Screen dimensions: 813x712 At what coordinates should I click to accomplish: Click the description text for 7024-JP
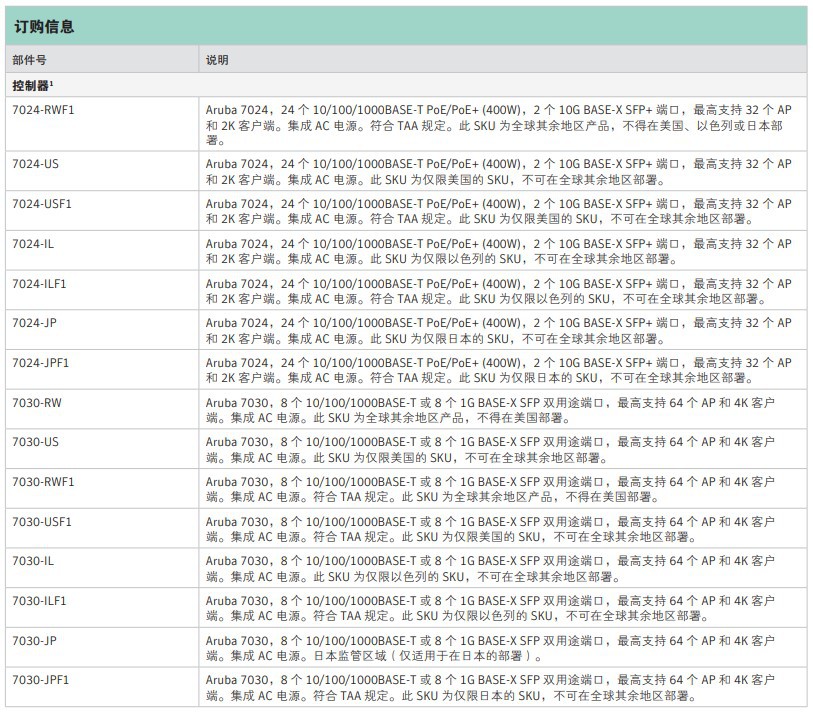pos(499,330)
